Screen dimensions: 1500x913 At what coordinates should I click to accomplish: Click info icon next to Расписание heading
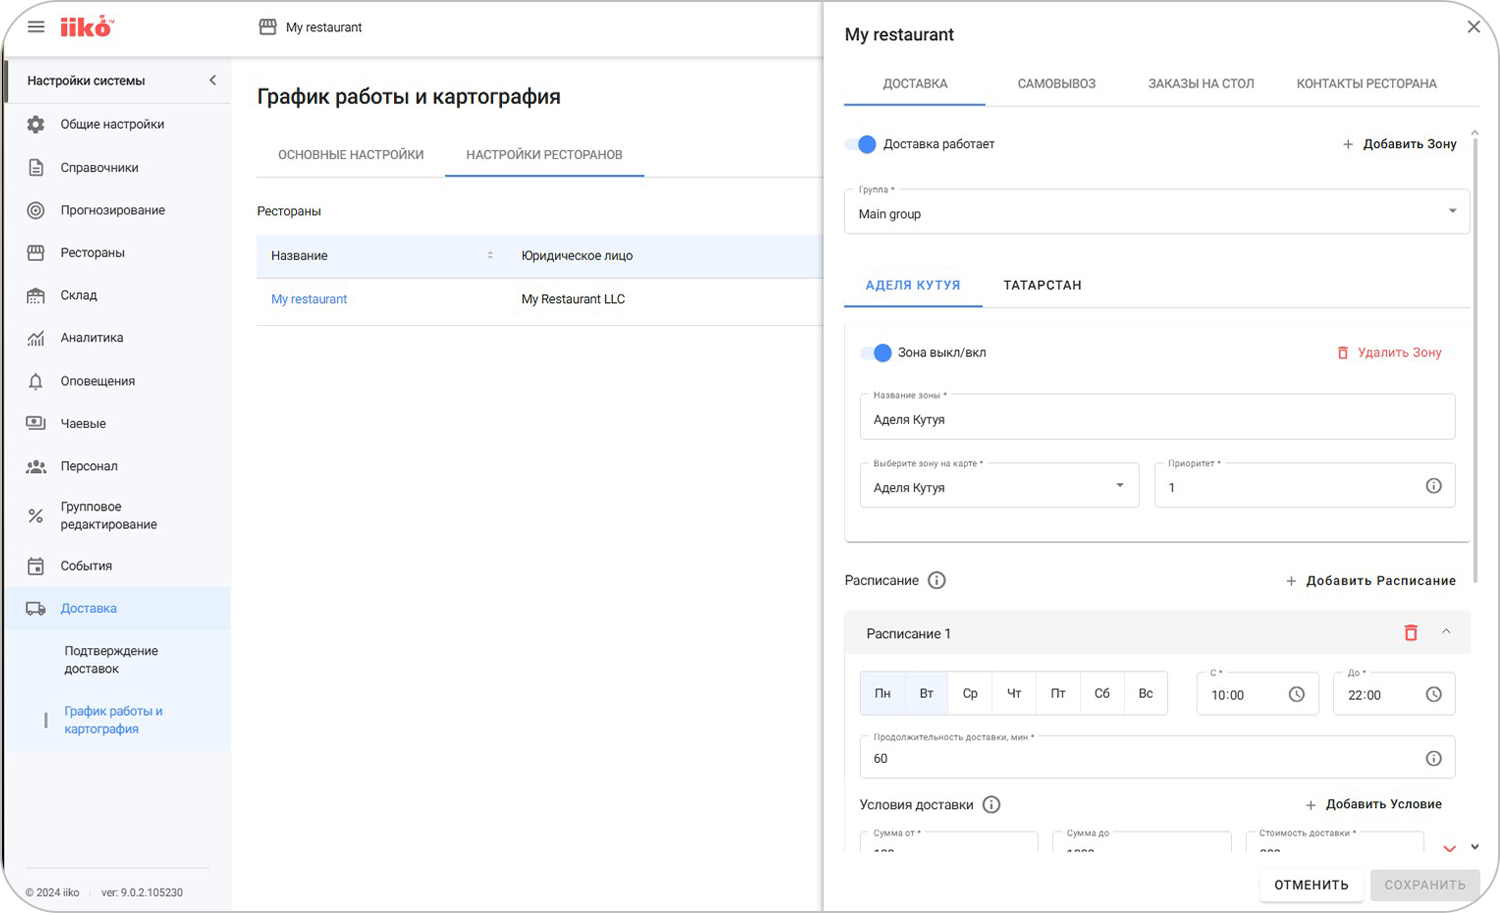coord(936,581)
